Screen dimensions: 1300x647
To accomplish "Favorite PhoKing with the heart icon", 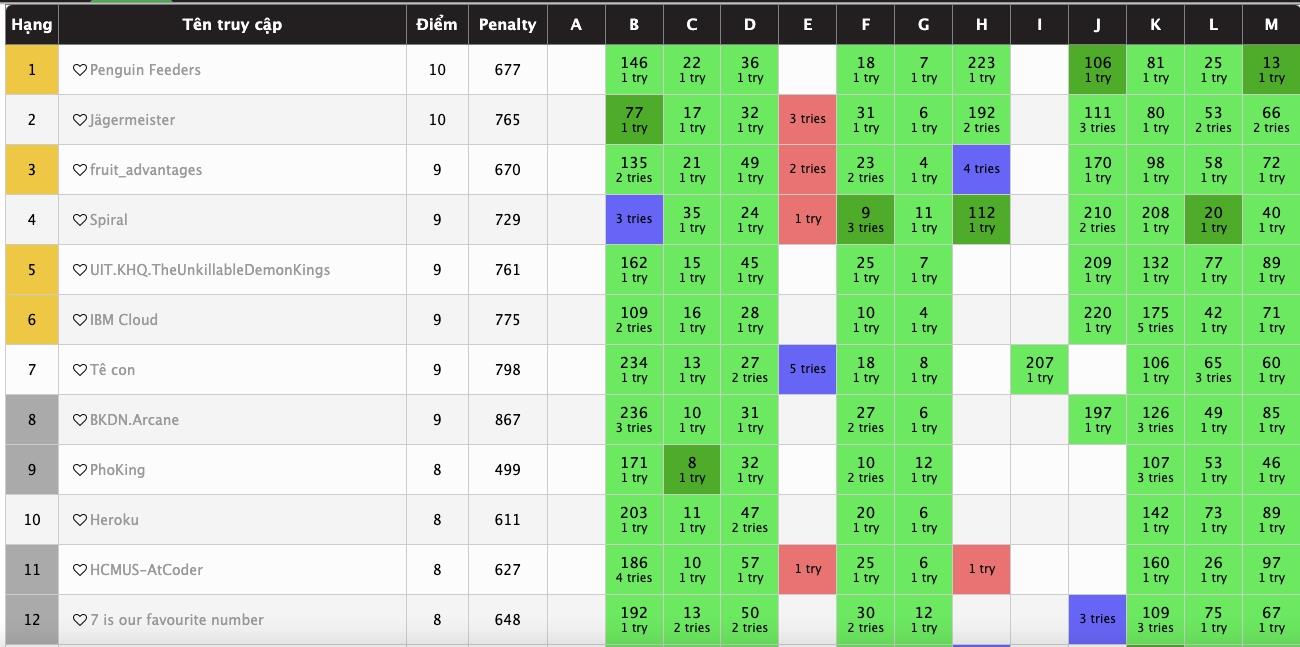I will coord(80,470).
